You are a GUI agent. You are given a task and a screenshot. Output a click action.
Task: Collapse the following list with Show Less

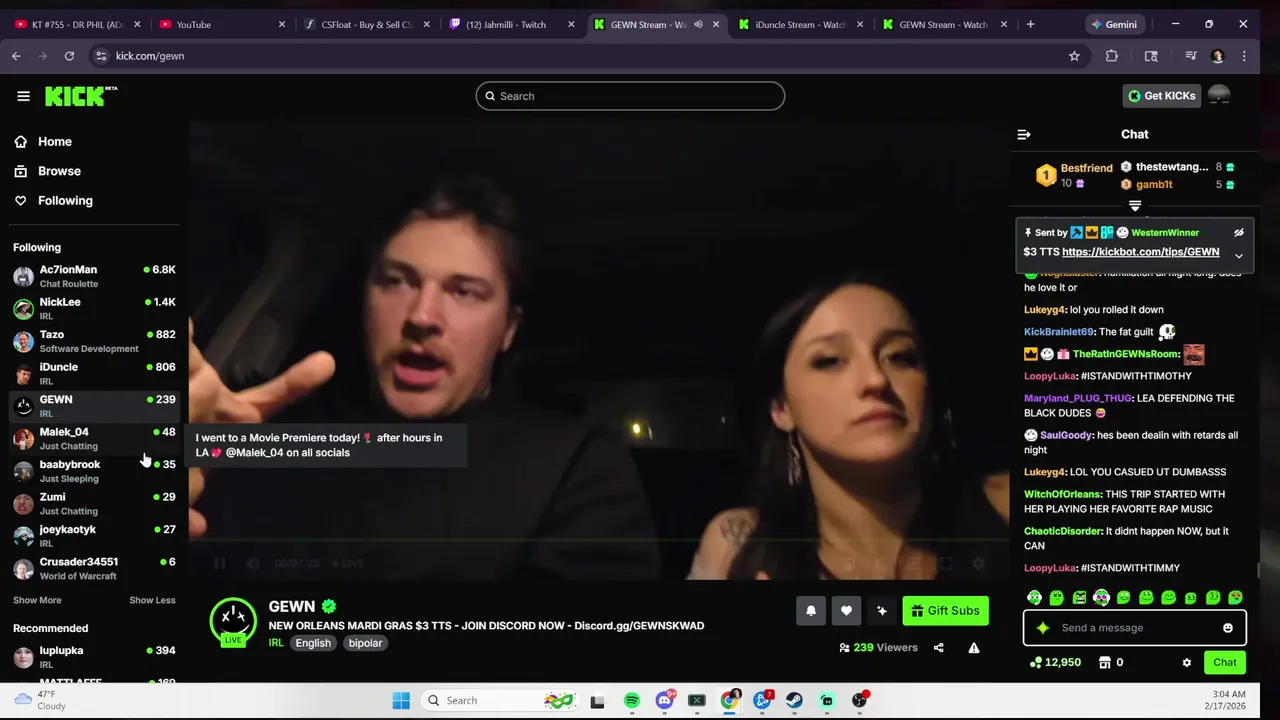[x=152, y=600]
